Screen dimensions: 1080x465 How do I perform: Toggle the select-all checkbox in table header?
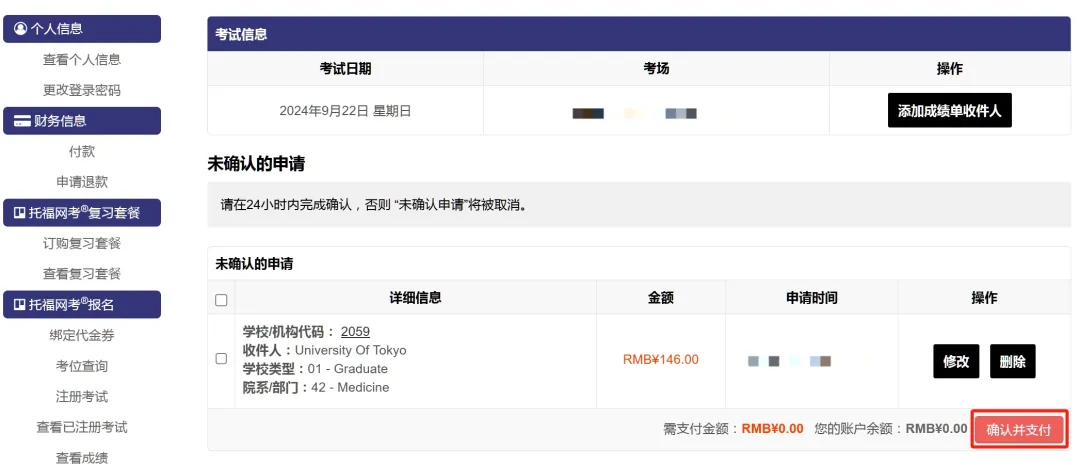pyautogui.click(x=221, y=299)
